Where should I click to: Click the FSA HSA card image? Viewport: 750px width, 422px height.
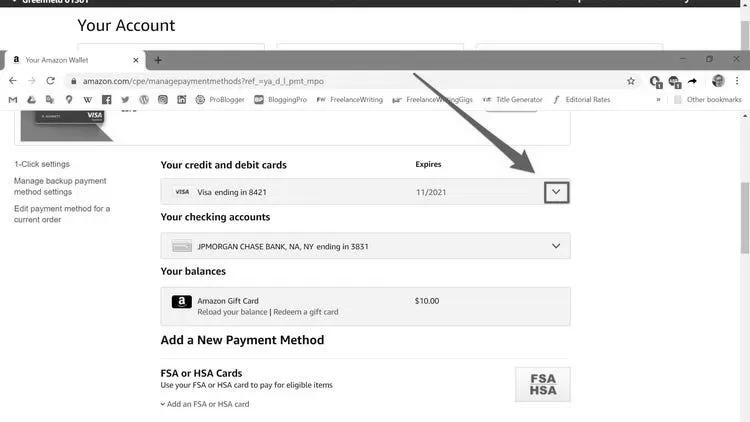pos(543,385)
